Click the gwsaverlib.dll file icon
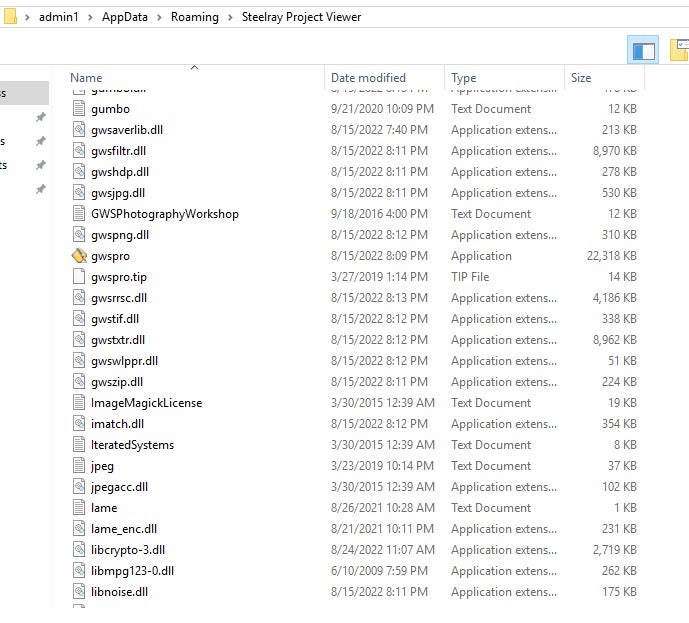689x623 pixels. tap(80, 130)
